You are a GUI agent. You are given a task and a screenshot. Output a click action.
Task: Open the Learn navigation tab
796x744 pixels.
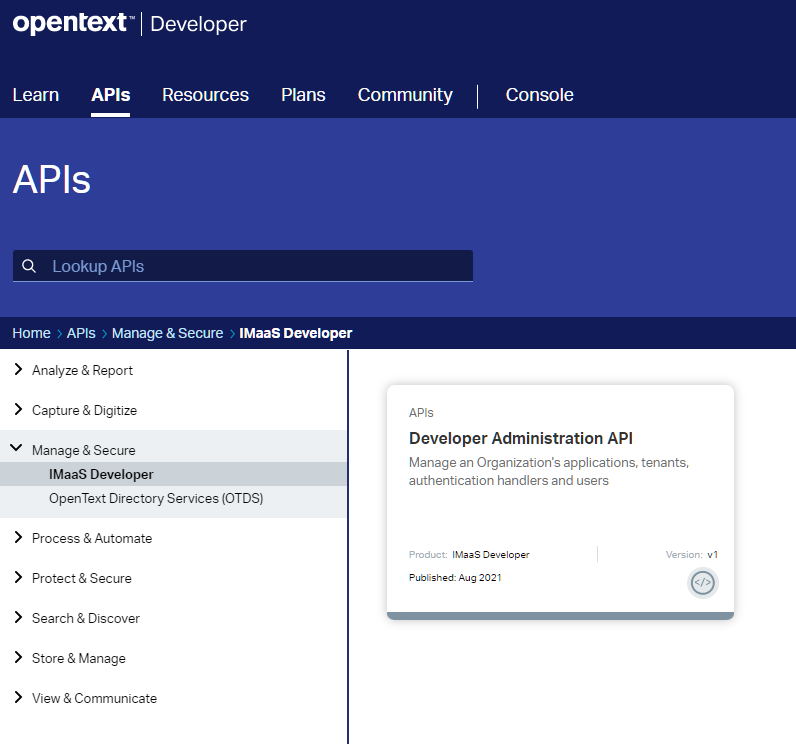click(x=36, y=95)
